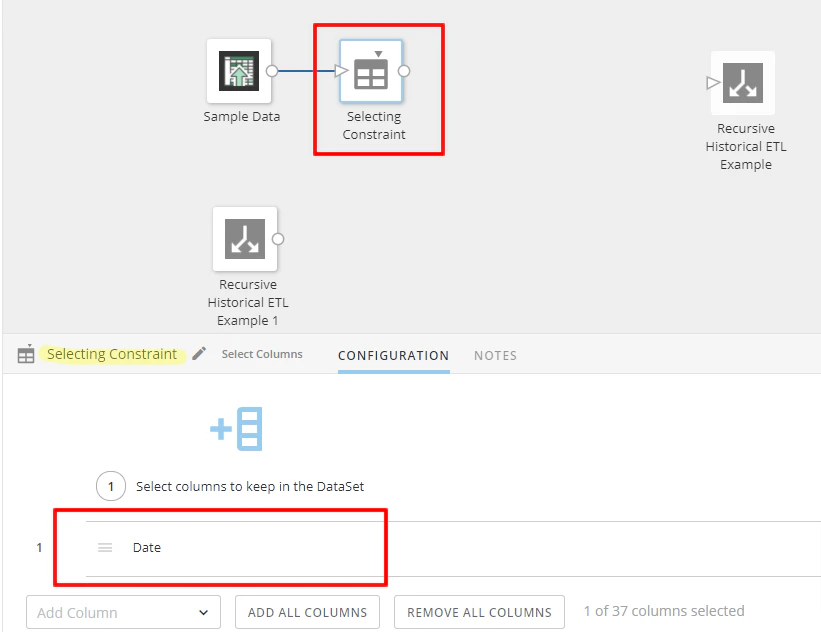Select the Sample Data input tile
This screenshot has width=821, height=632.
[239, 71]
